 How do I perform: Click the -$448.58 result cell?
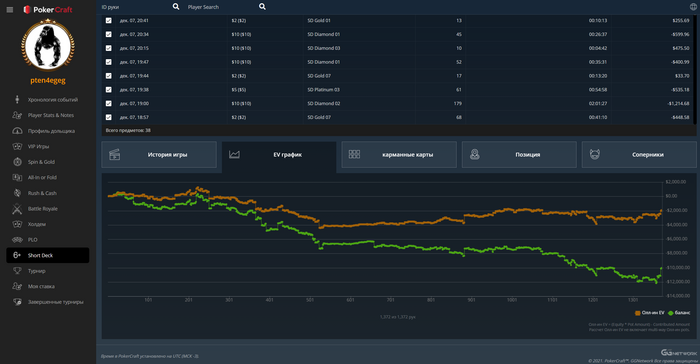[680, 117]
